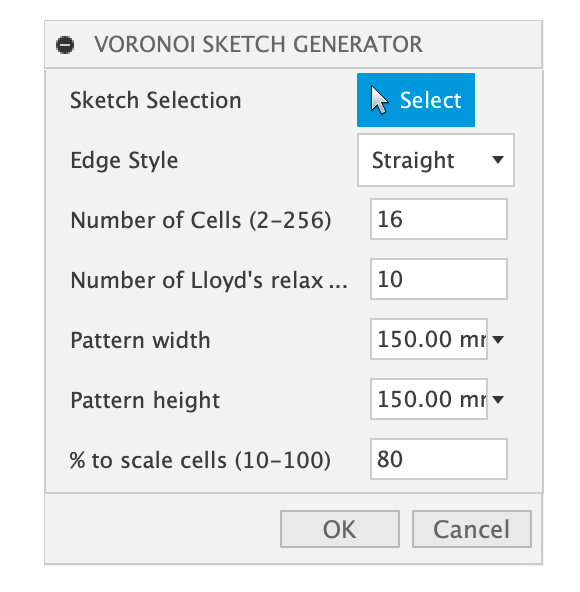Click the Pattern width label
This screenshot has height=592, width=580.
tap(140, 340)
